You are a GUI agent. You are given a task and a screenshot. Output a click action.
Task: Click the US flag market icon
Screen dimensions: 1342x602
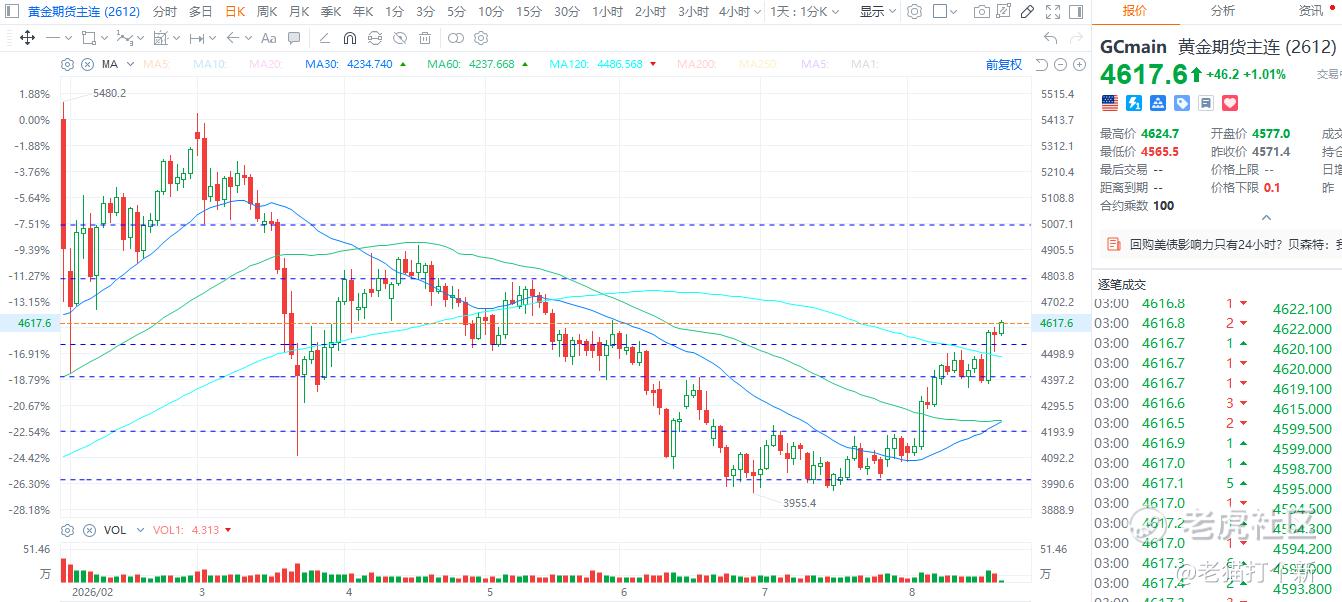tap(1110, 103)
